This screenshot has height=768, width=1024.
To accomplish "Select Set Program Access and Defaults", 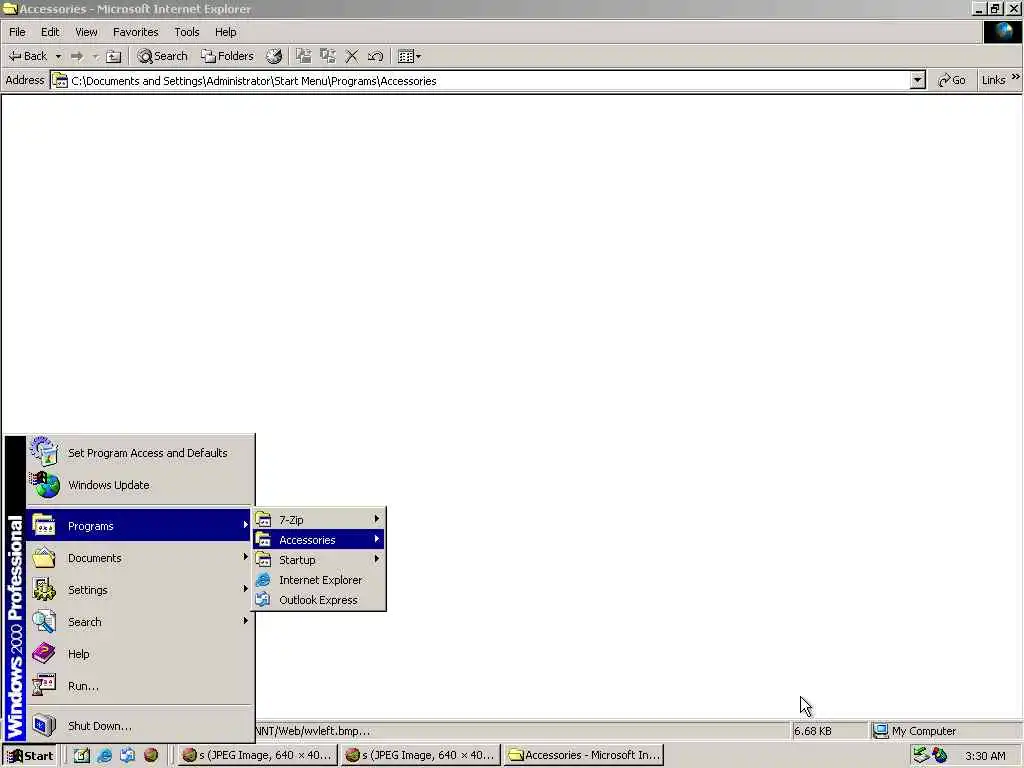I will (x=140, y=453).
